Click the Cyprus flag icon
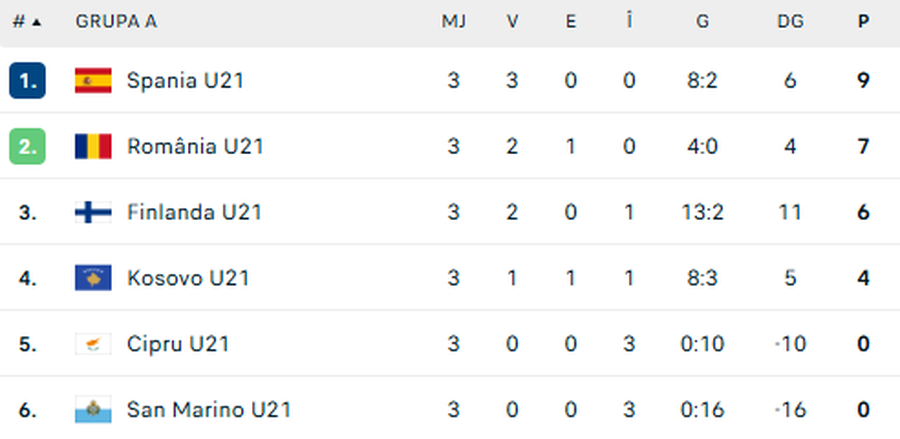This screenshot has height=439, width=900. pos(93,344)
